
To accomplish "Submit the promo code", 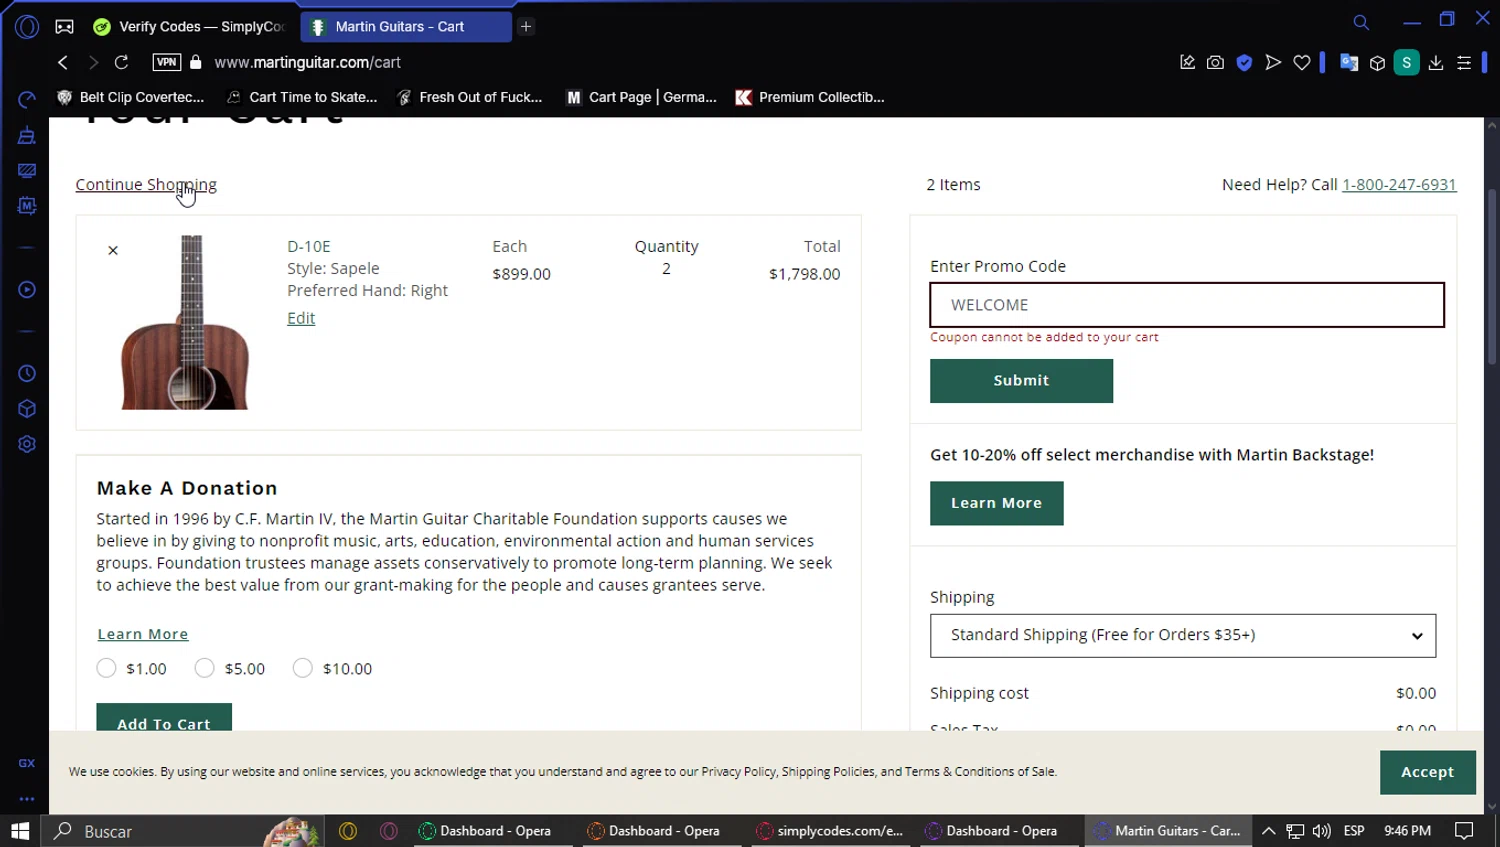I will coord(1021,381).
